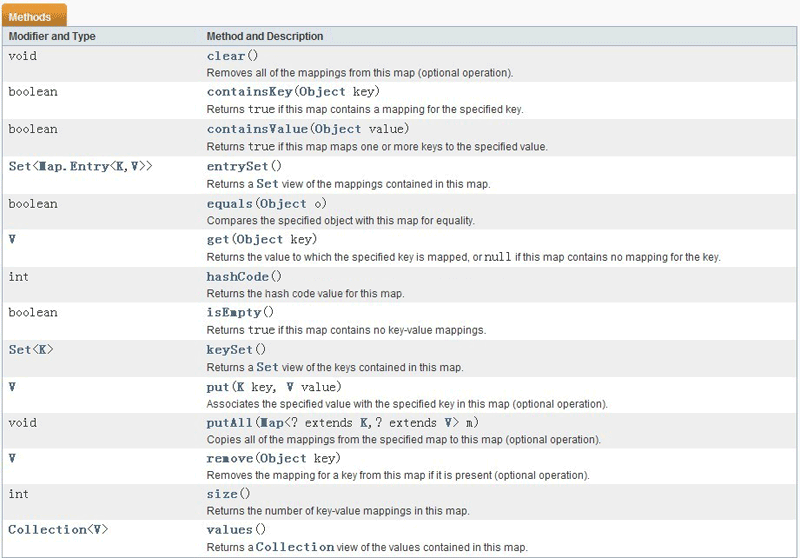Select the Methods tab
This screenshot has width=800, height=558.
click(34, 16)
